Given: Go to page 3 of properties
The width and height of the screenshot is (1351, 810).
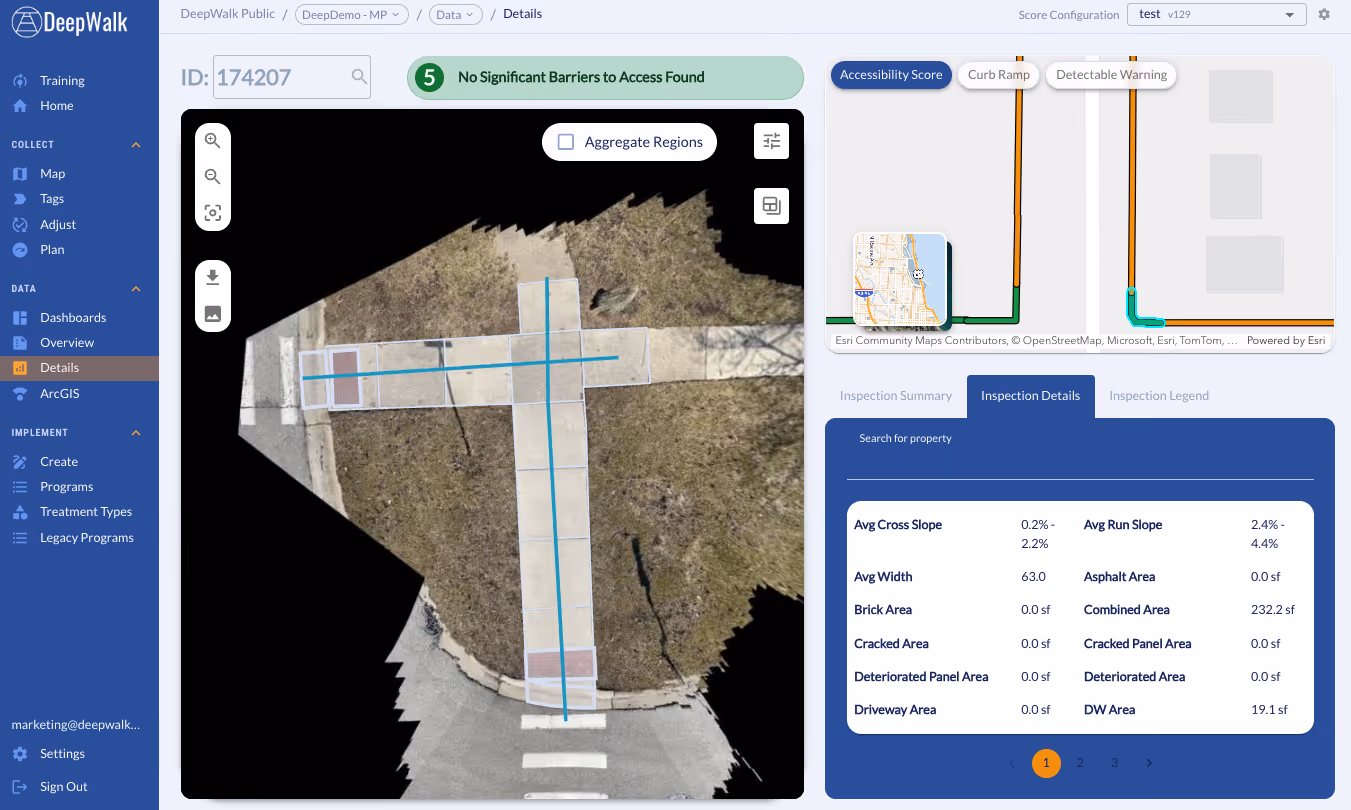Looking at the screenshot, I should 1114,763.
